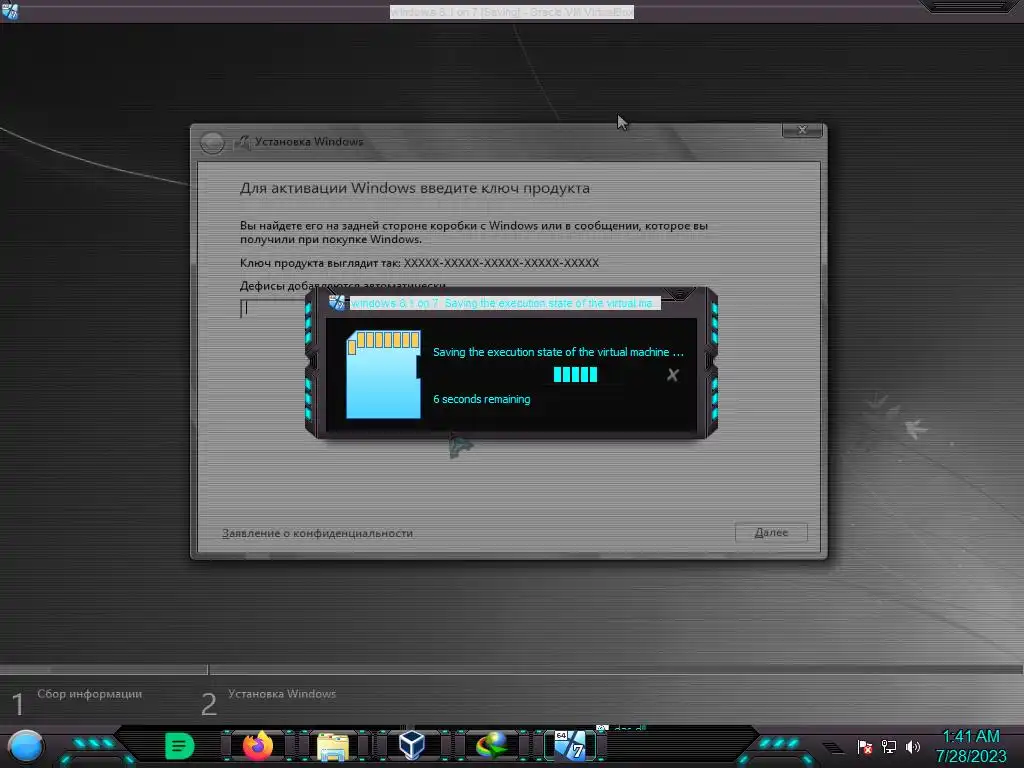Select the running Windows 7 VM taskbar button
Image resolution: width=1024 pixels, height=768 pixels.
(571, 745)
